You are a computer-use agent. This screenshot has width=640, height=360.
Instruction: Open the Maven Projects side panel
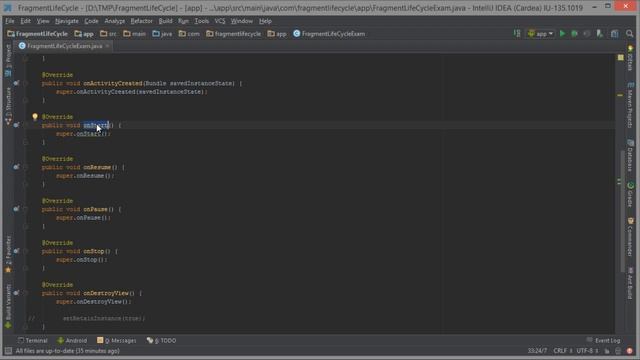630,105
